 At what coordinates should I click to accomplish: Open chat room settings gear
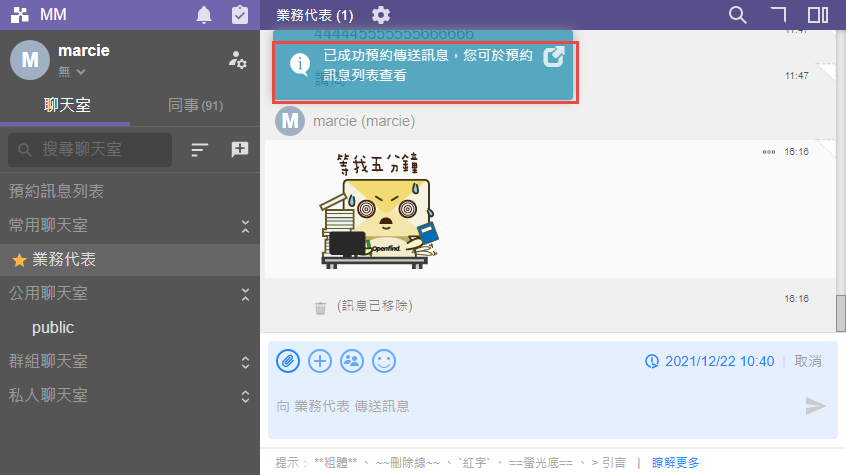pos(380,15)
